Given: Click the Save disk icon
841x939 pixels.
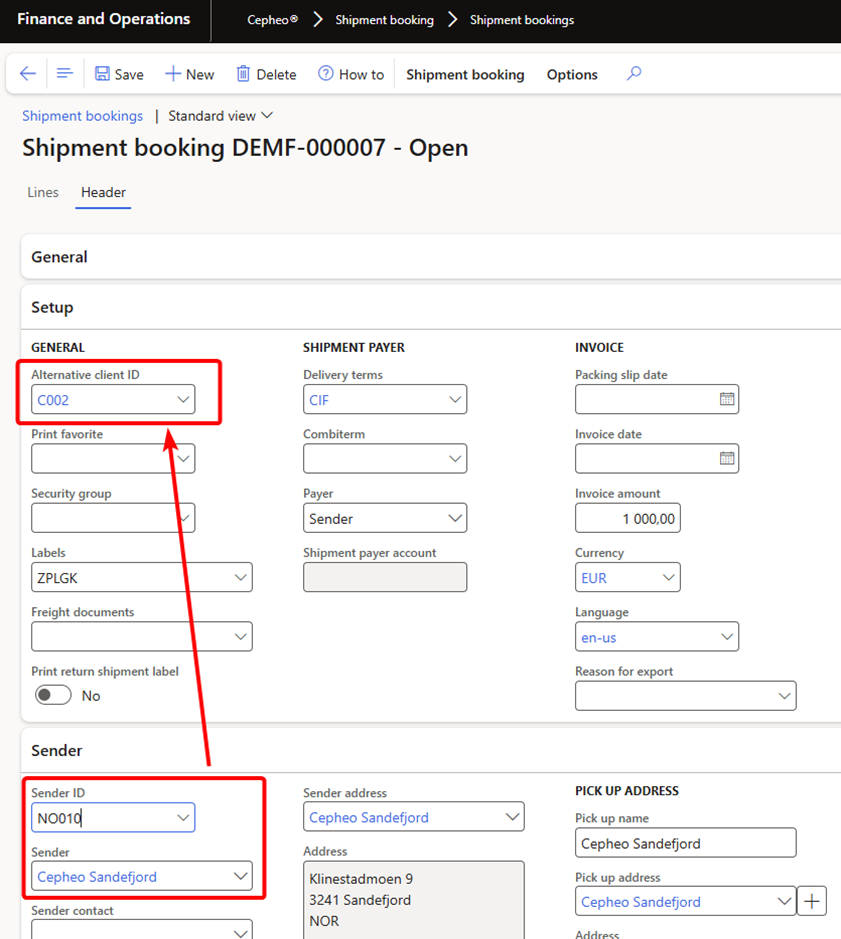Looking at the screenshot, I should [x=102, y=74].
